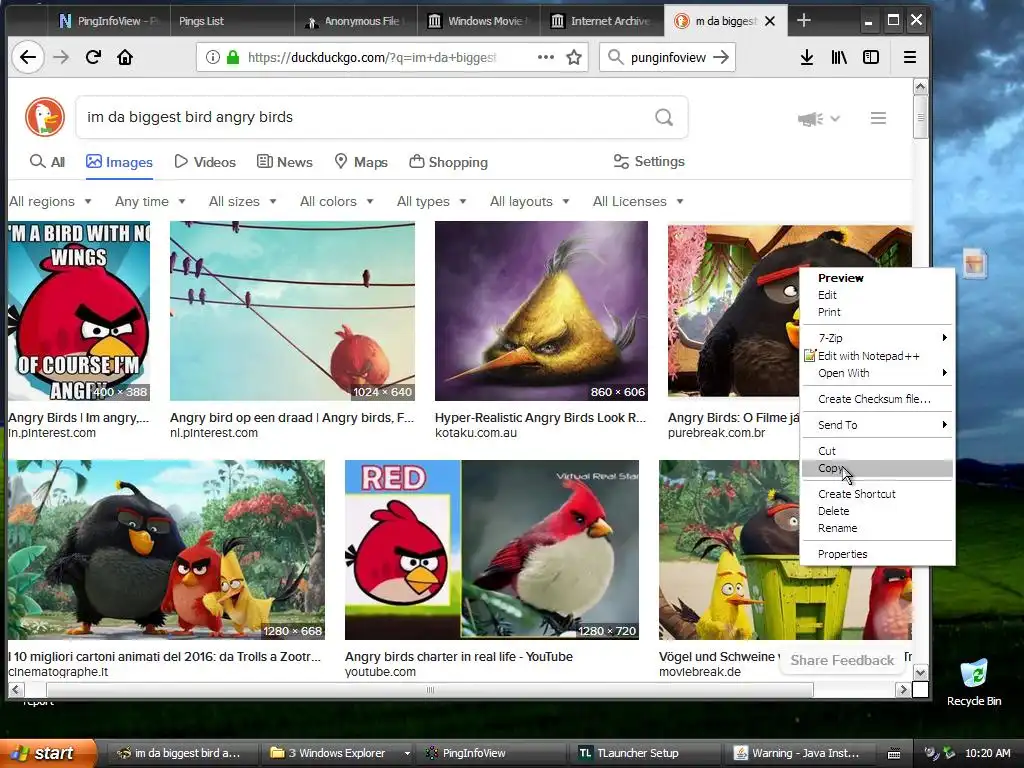Show site information icon in address bar

point(213,57)
